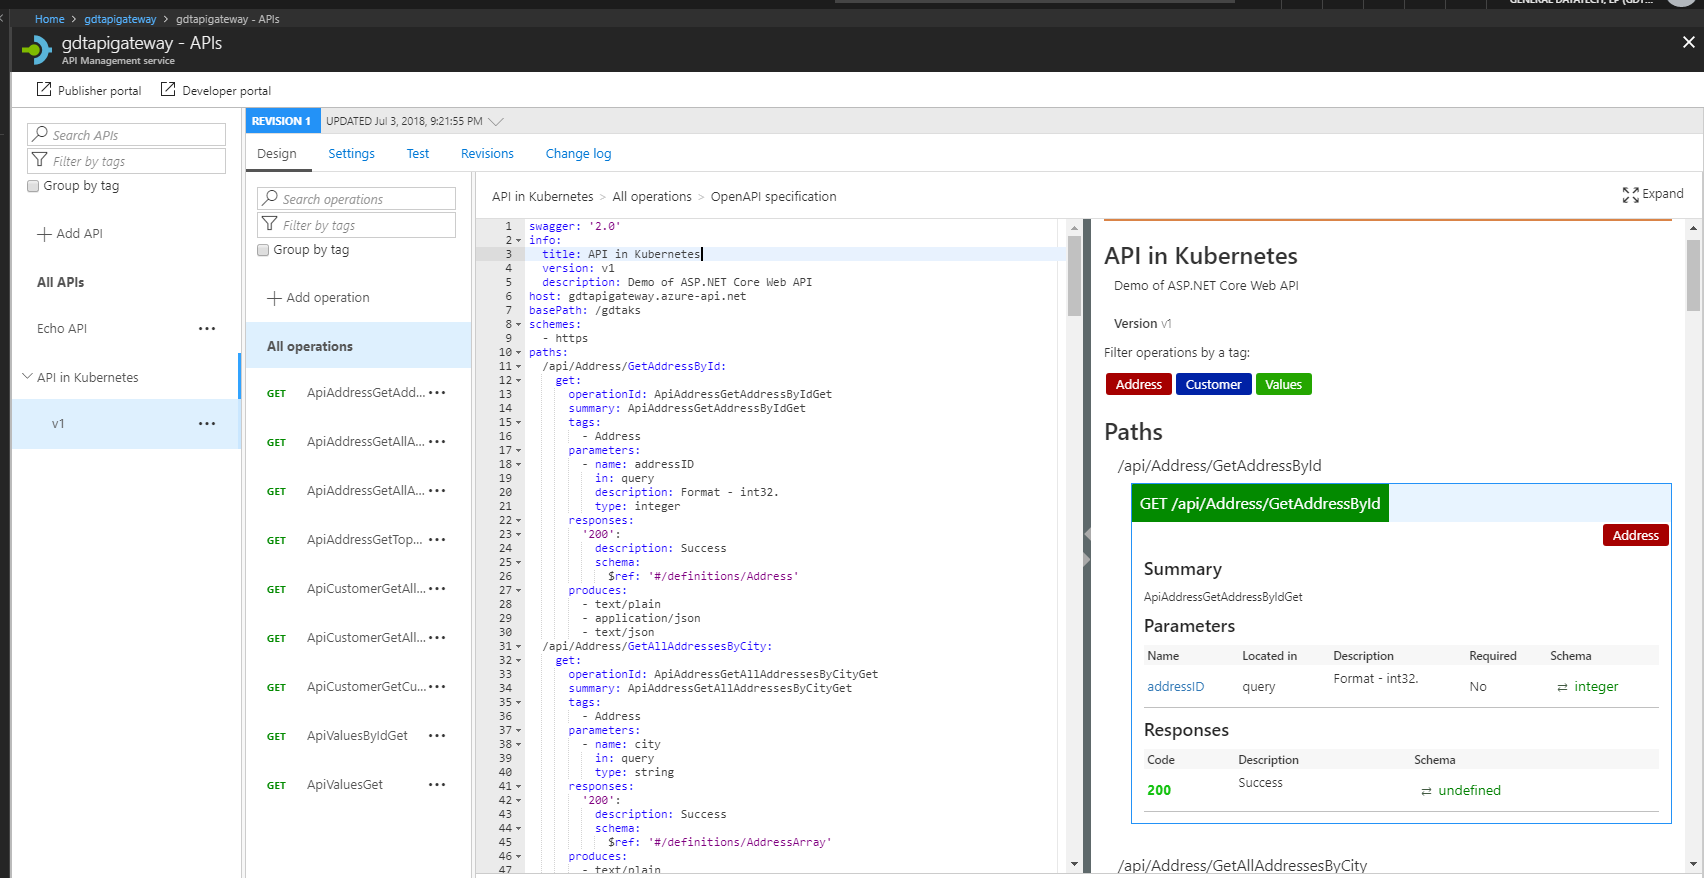Viewport: 1704px width, 878px height.
Task: Click the editor splitter collapse arrow
Action: point(1087,547)
